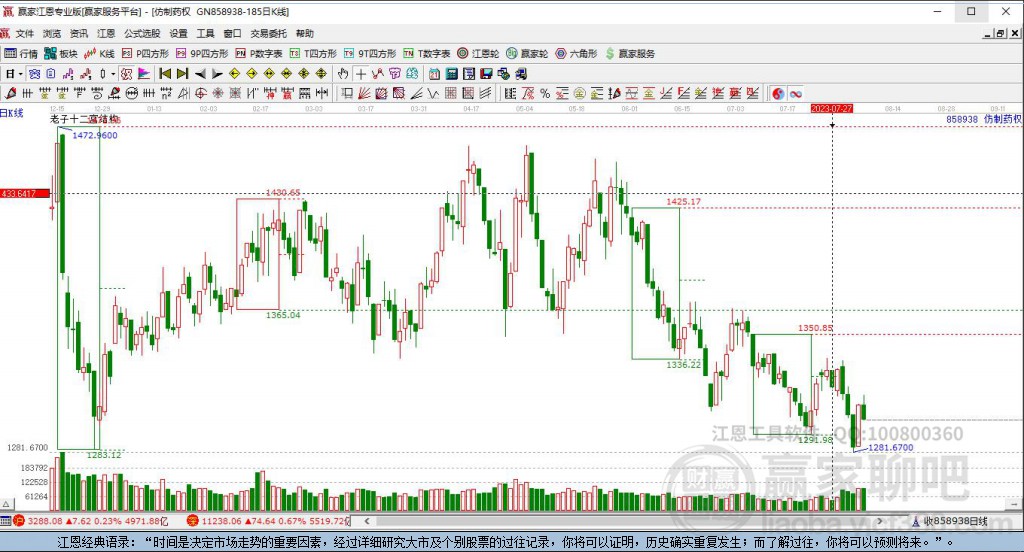Click the 日K线 label on the chart
The image size is (1024, 552).
12,113
